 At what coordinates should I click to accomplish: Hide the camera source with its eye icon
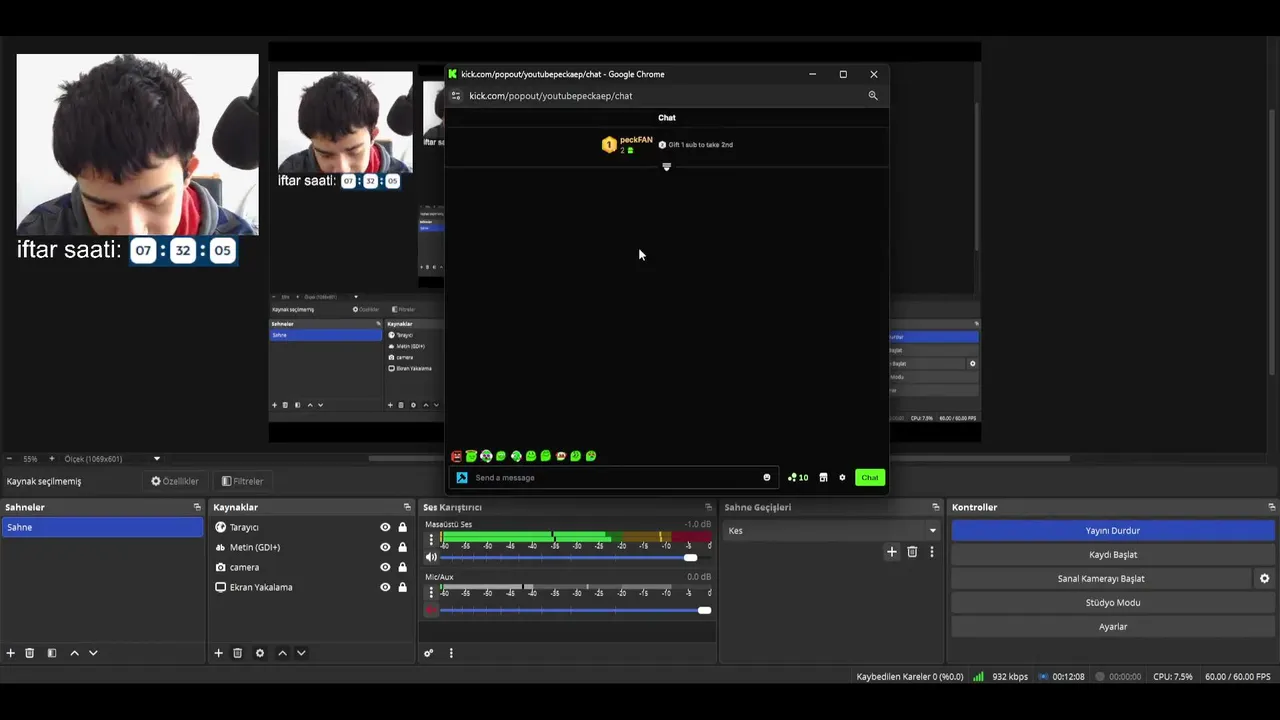point(385,567)
